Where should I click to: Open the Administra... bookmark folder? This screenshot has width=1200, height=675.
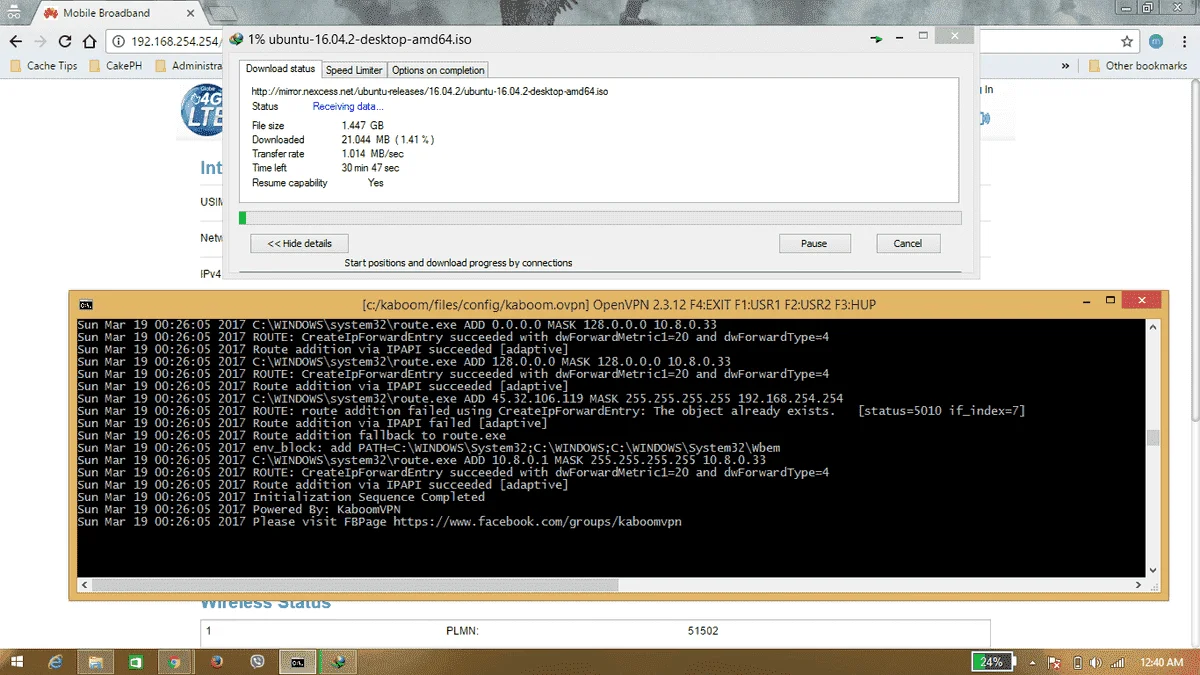[x=189, y=66]
